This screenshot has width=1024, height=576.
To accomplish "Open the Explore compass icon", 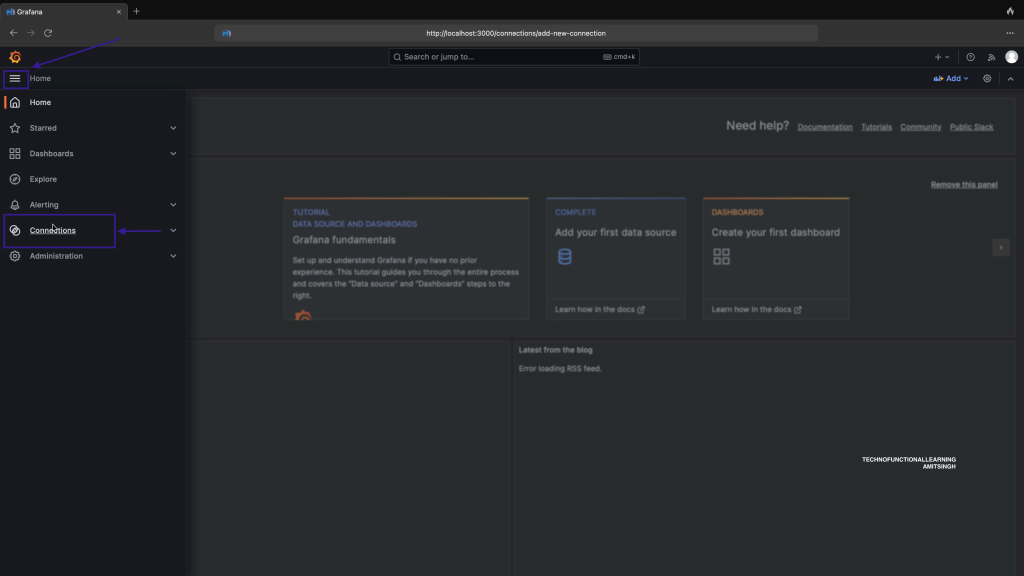I will point(15,179).
